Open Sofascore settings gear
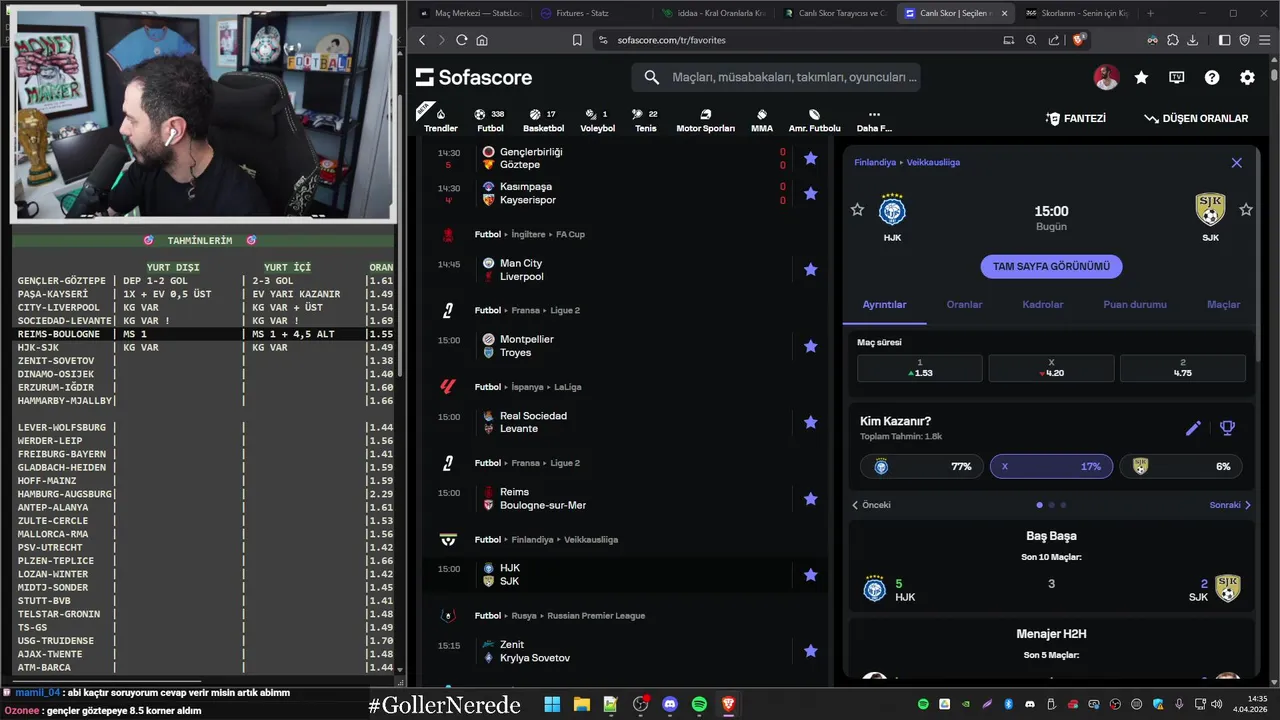This screenshot has height=720, width=1280. 1247,77
